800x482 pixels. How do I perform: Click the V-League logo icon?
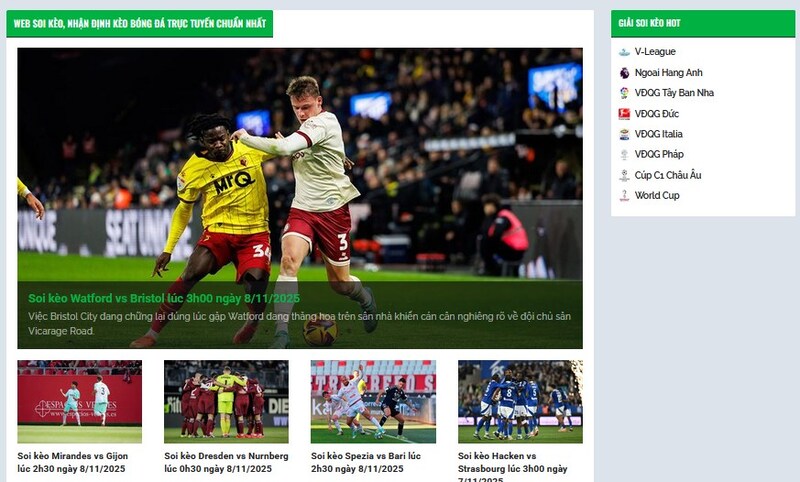click(624, 52)
